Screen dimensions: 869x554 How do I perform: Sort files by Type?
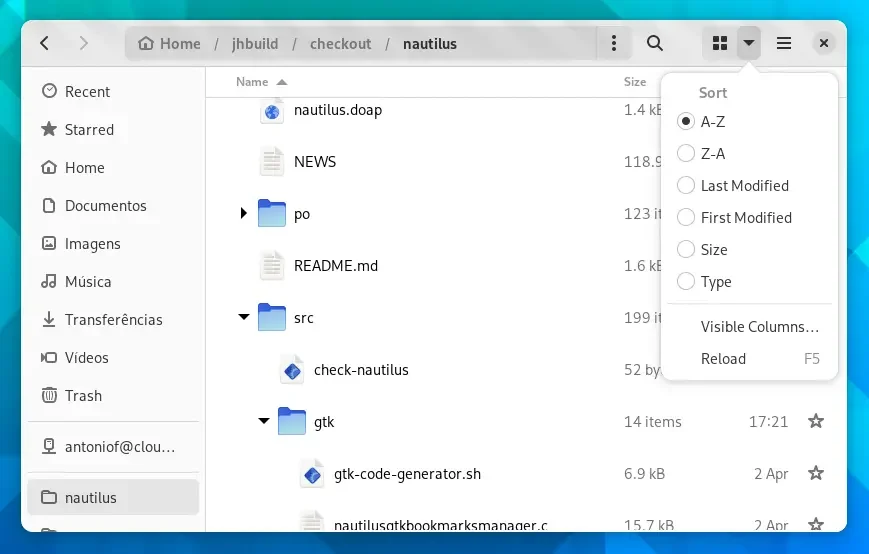750,282
